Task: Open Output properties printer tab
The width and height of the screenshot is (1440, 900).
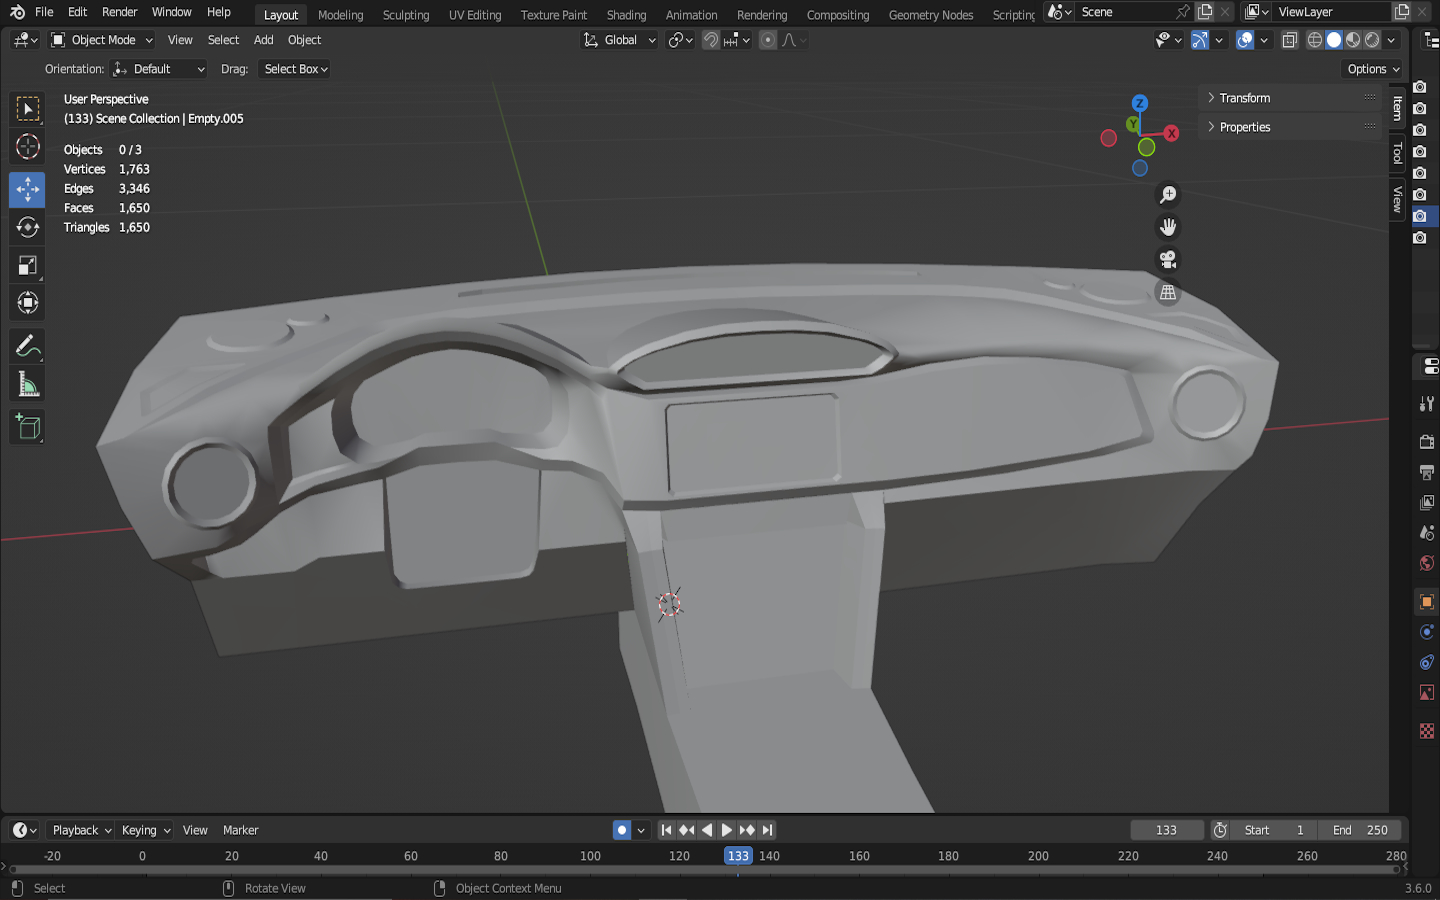Action: point(1427,471)
